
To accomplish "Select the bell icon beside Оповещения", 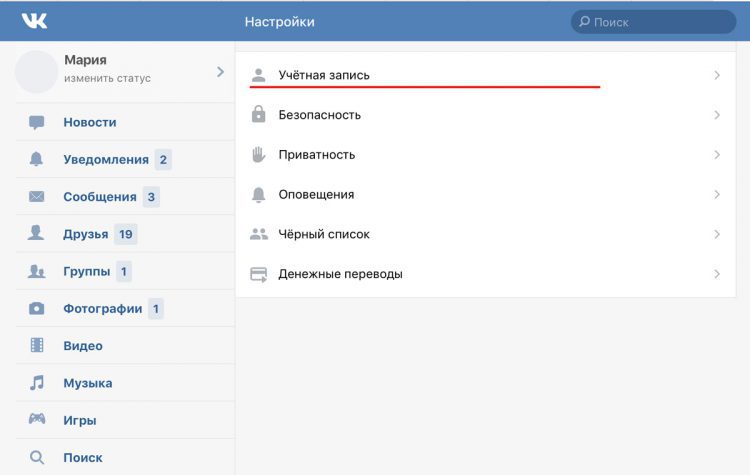I will click(x=258, y=194).
